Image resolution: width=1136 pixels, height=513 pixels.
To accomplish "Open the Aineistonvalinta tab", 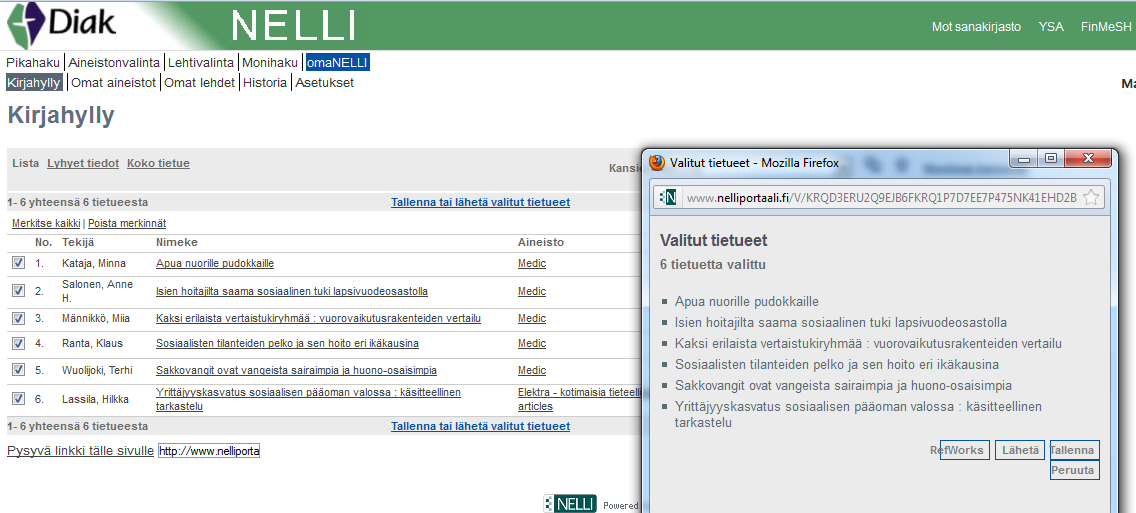I will tap(114, 63).
